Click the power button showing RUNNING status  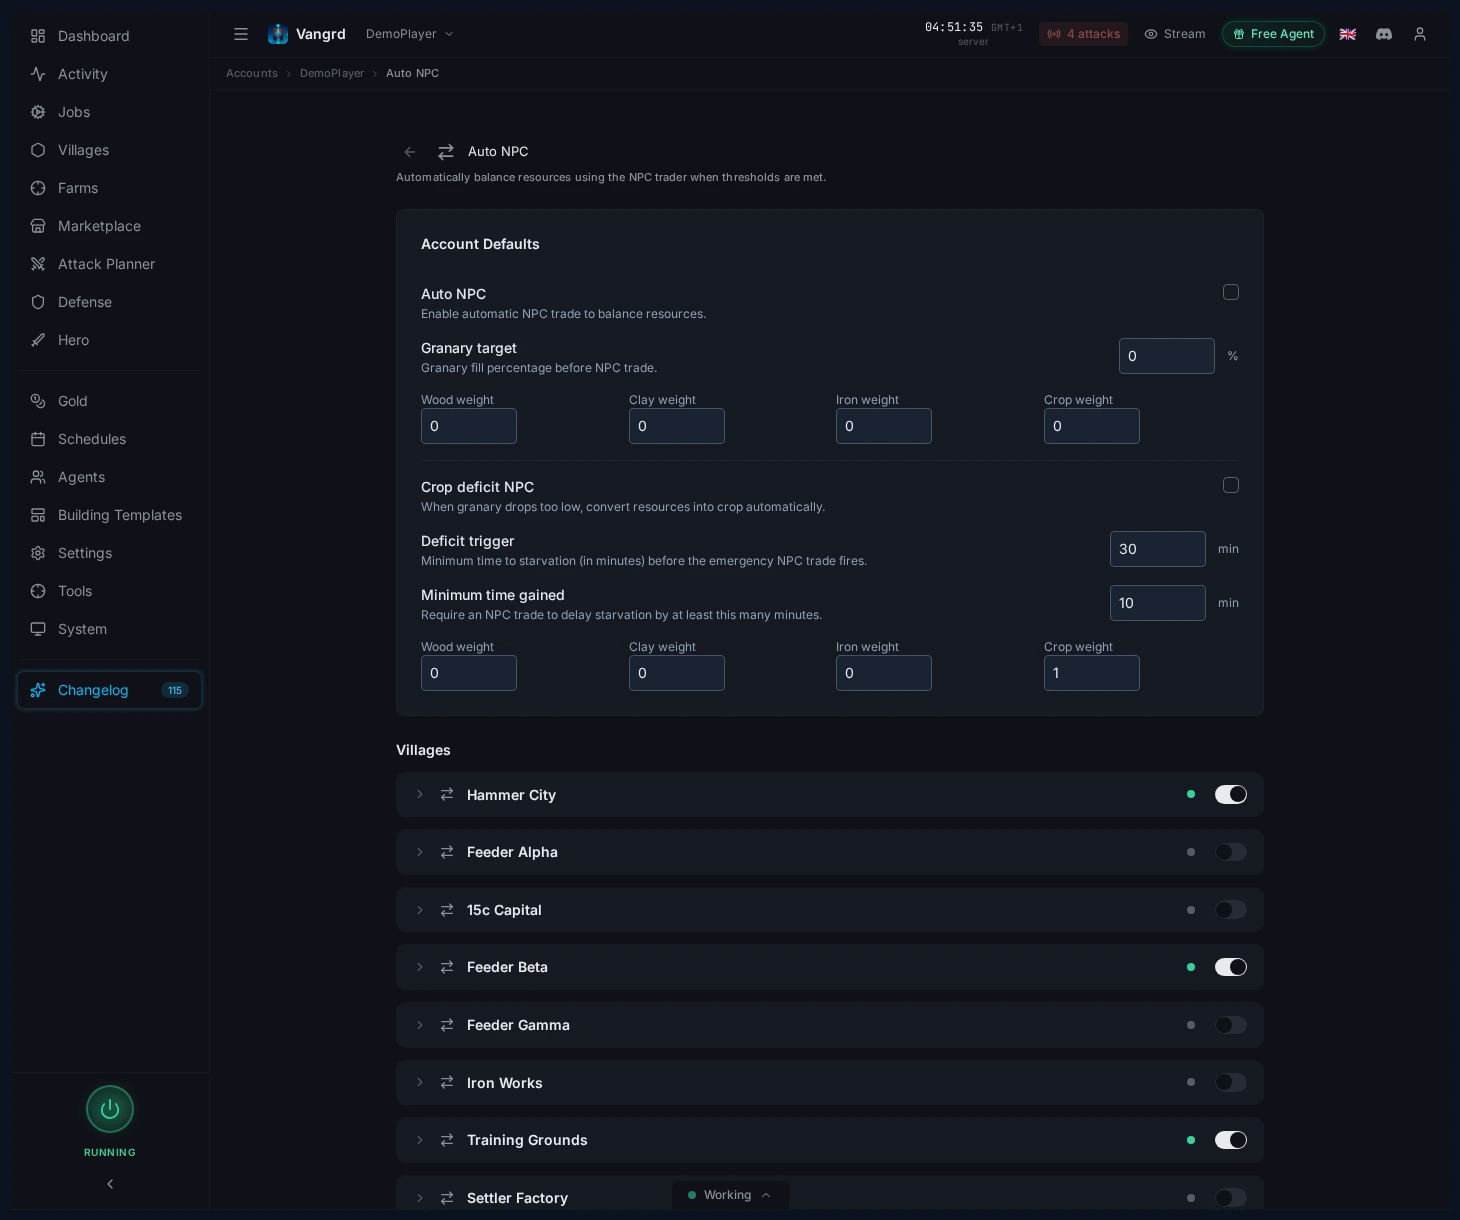click(110, 1109)
